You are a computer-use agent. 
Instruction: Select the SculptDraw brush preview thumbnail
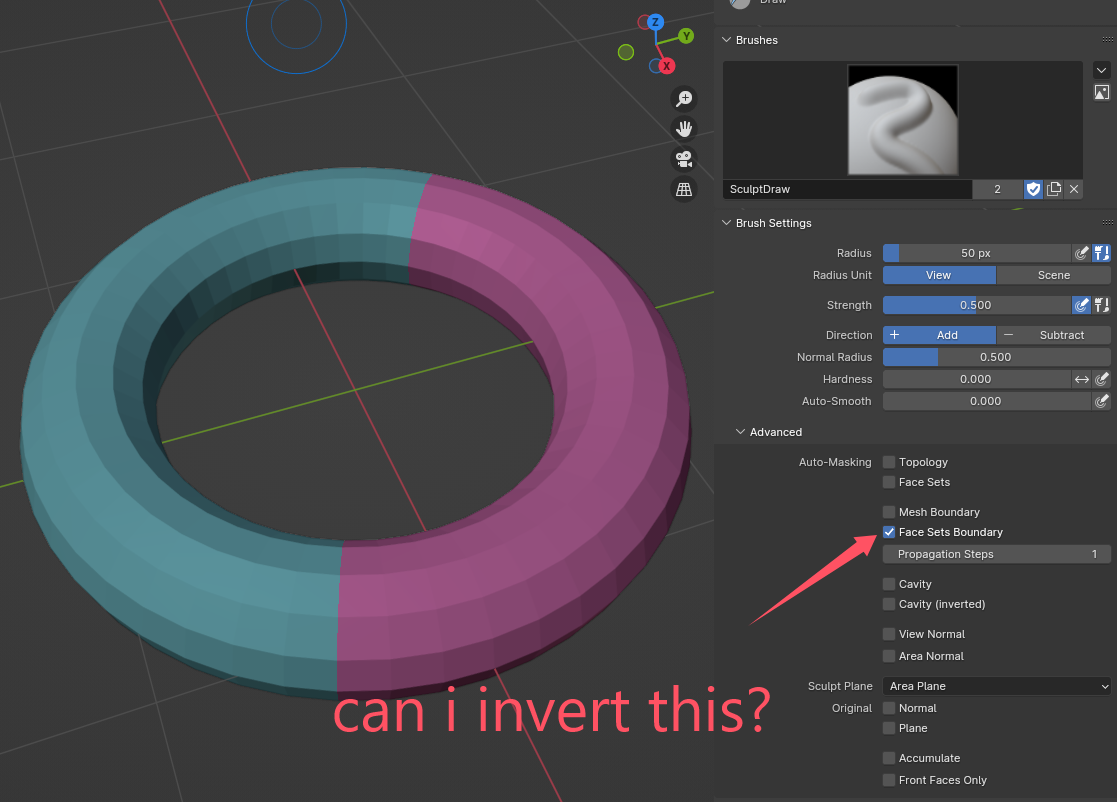tap(903, 120)
